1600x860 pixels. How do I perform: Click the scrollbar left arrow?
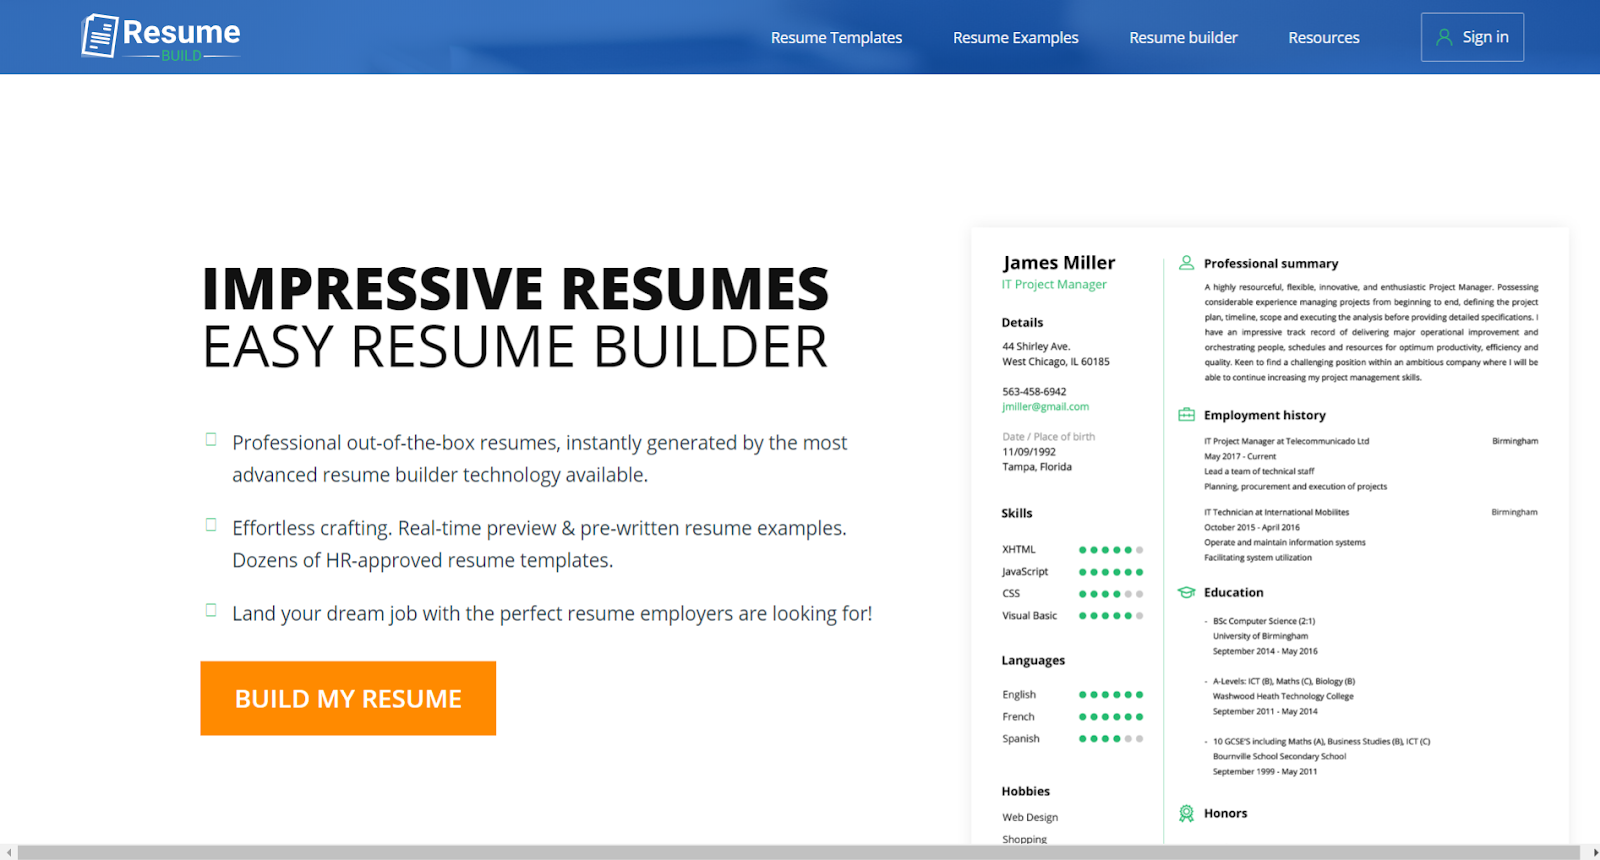coord(9,852)
